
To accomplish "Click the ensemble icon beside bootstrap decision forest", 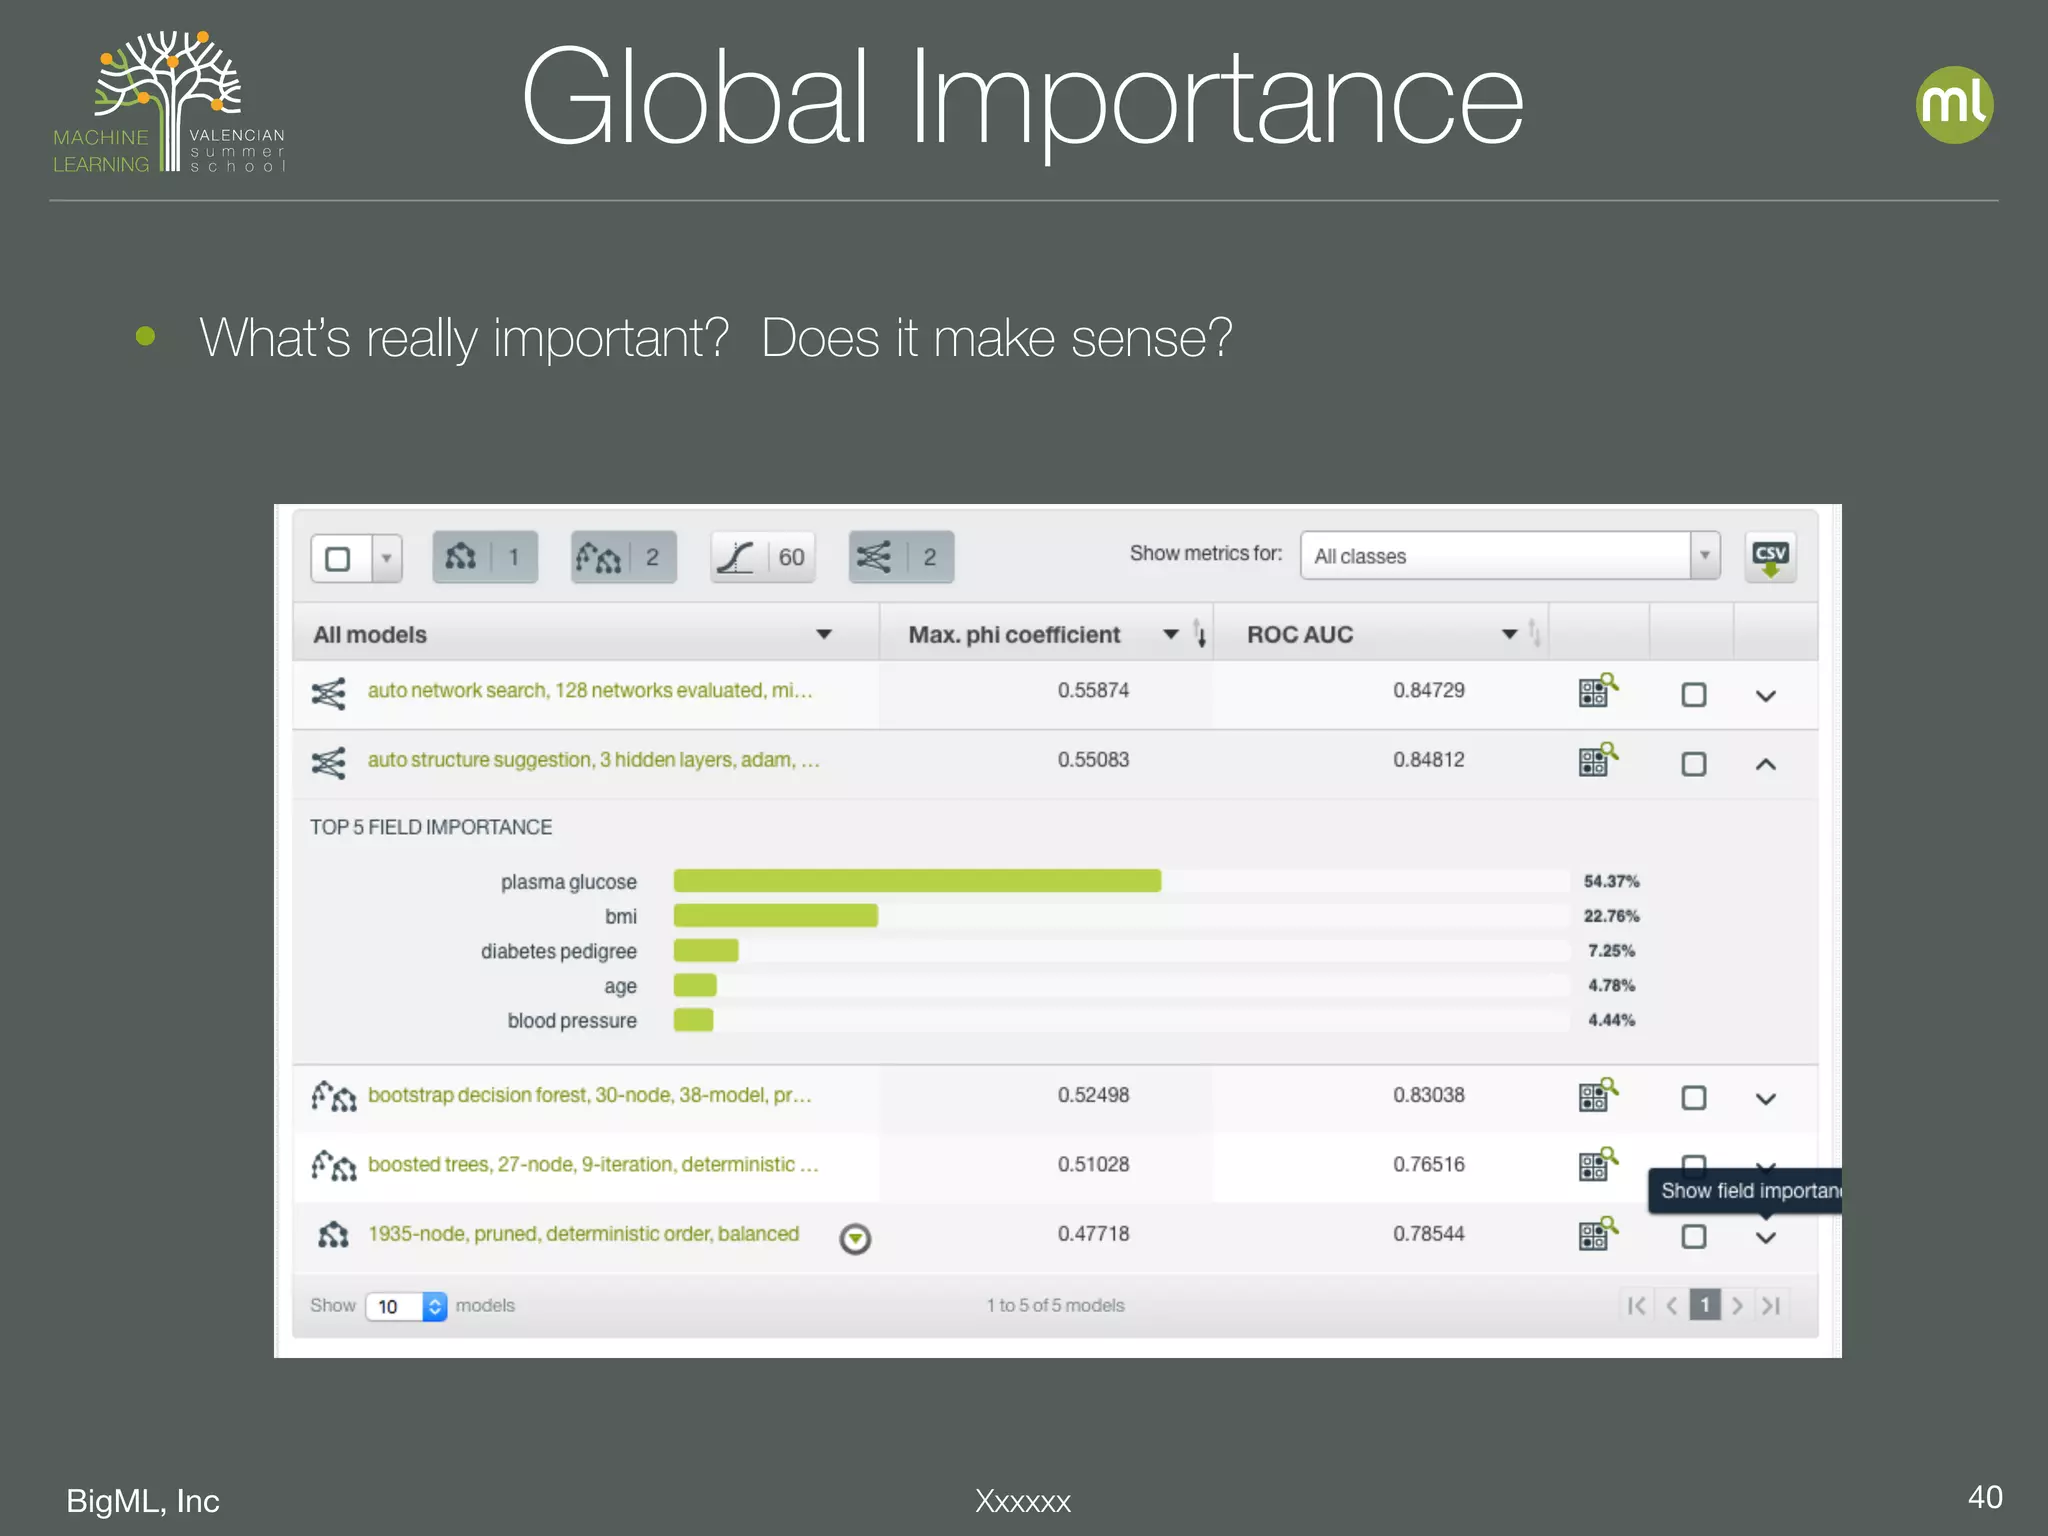I will 333,1096.
